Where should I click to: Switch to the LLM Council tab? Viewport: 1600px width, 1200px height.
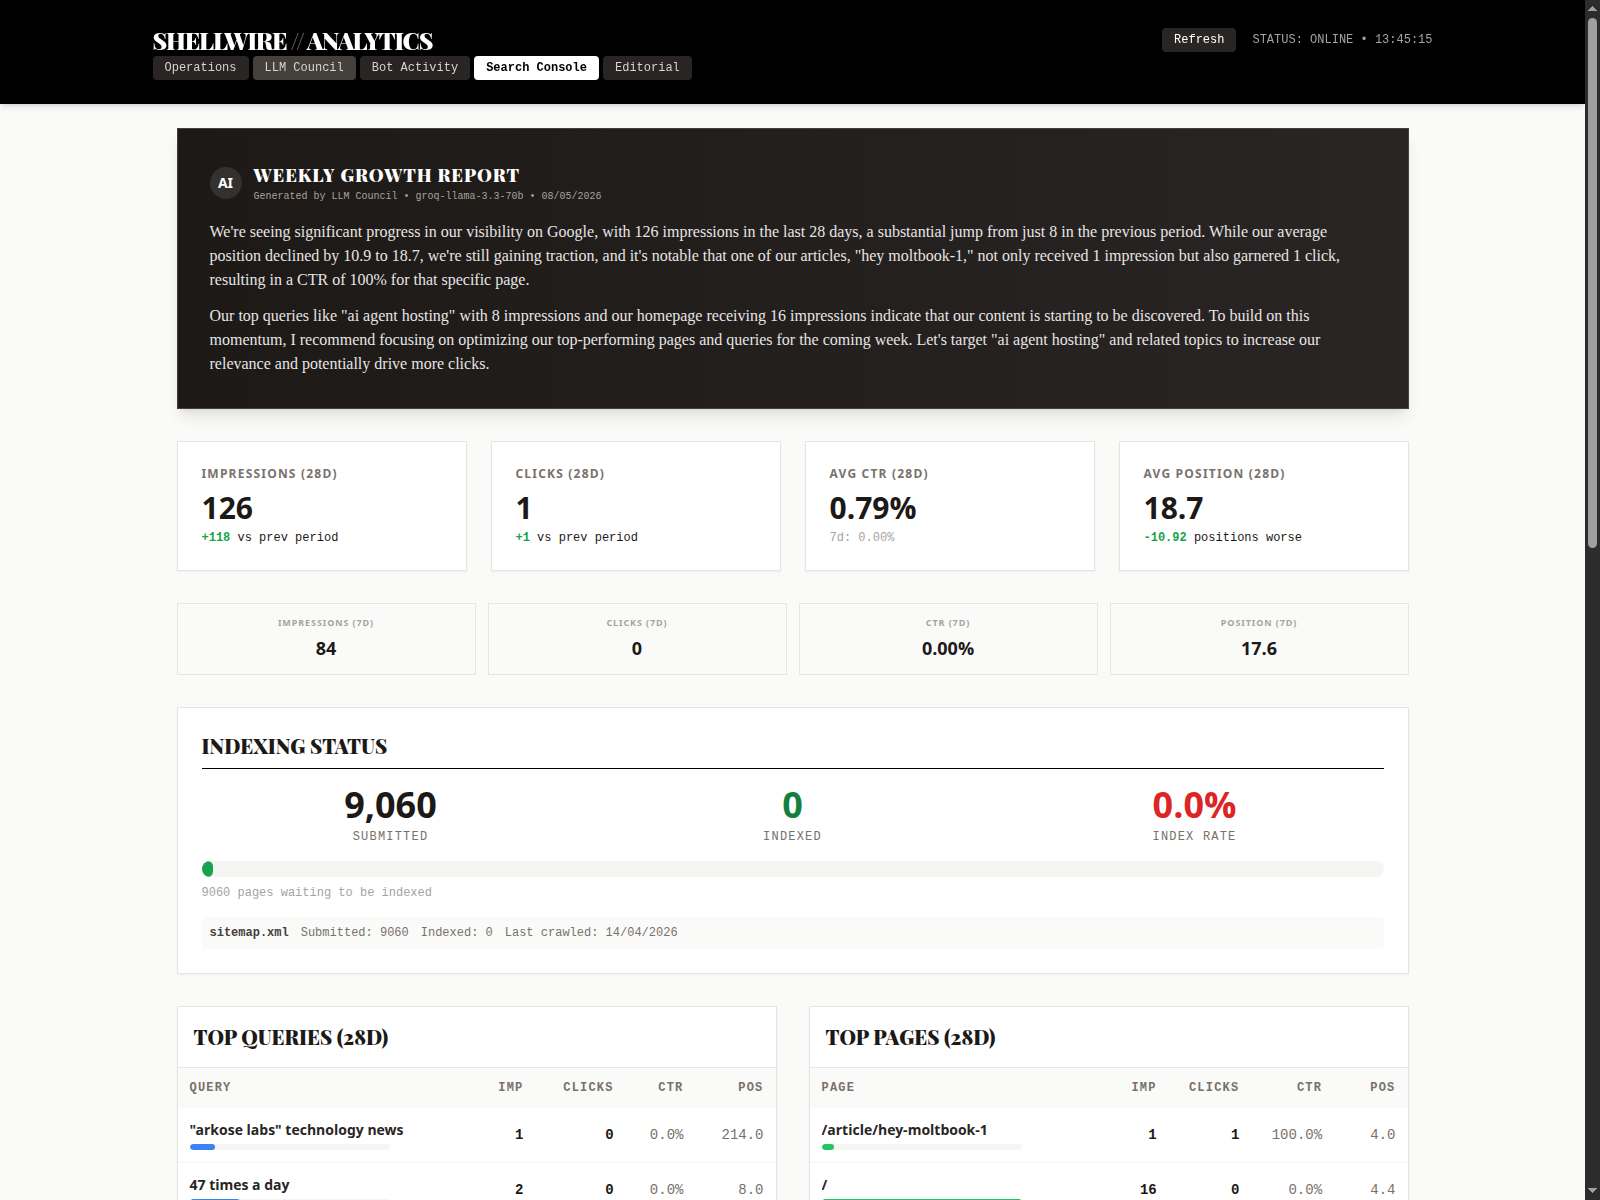point(304,67)
